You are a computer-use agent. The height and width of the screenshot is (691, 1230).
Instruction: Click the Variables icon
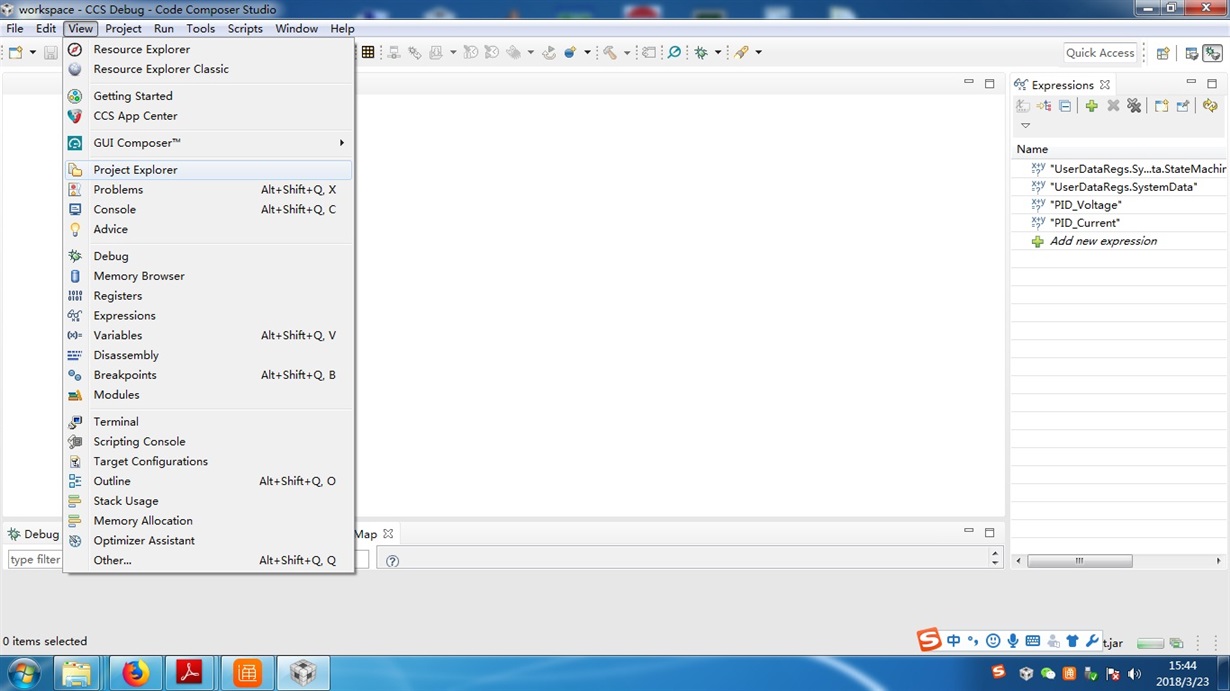pos(75,335)
